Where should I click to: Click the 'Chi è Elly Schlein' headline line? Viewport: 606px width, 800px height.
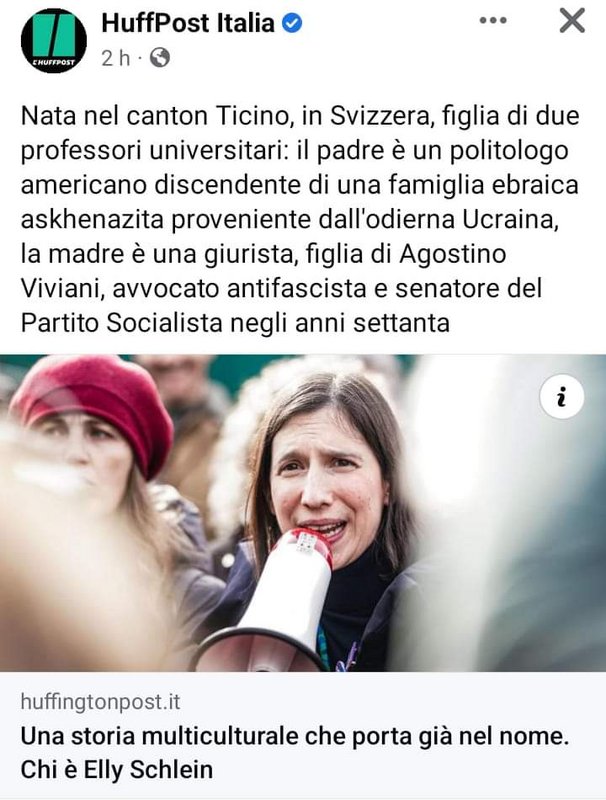click(117, 769)
